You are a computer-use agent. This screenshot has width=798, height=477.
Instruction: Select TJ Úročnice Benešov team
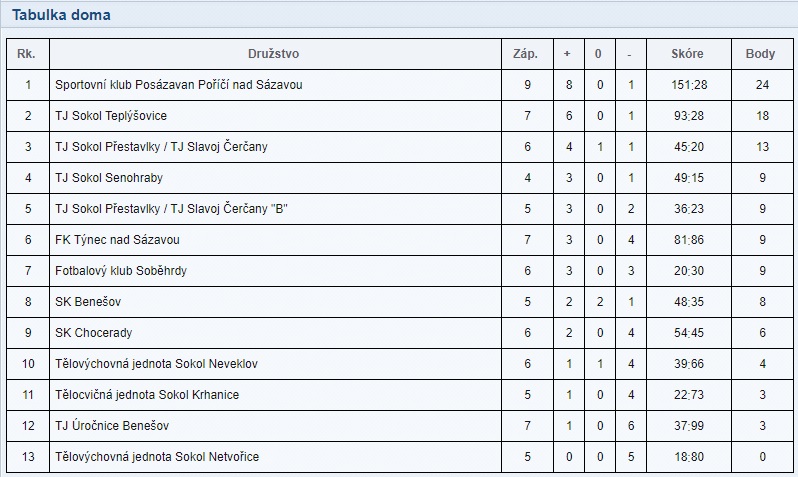(112, 426)
